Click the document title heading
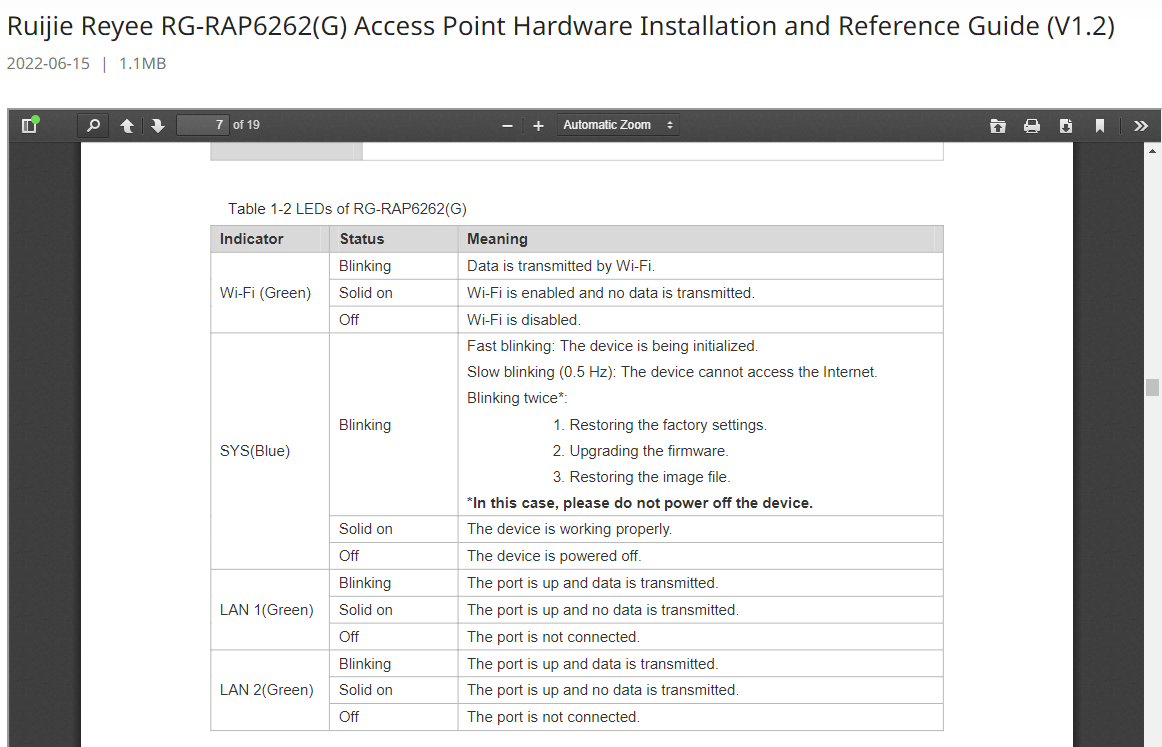The width and height of the screenshot is (1162, 747). coord(560,26)
